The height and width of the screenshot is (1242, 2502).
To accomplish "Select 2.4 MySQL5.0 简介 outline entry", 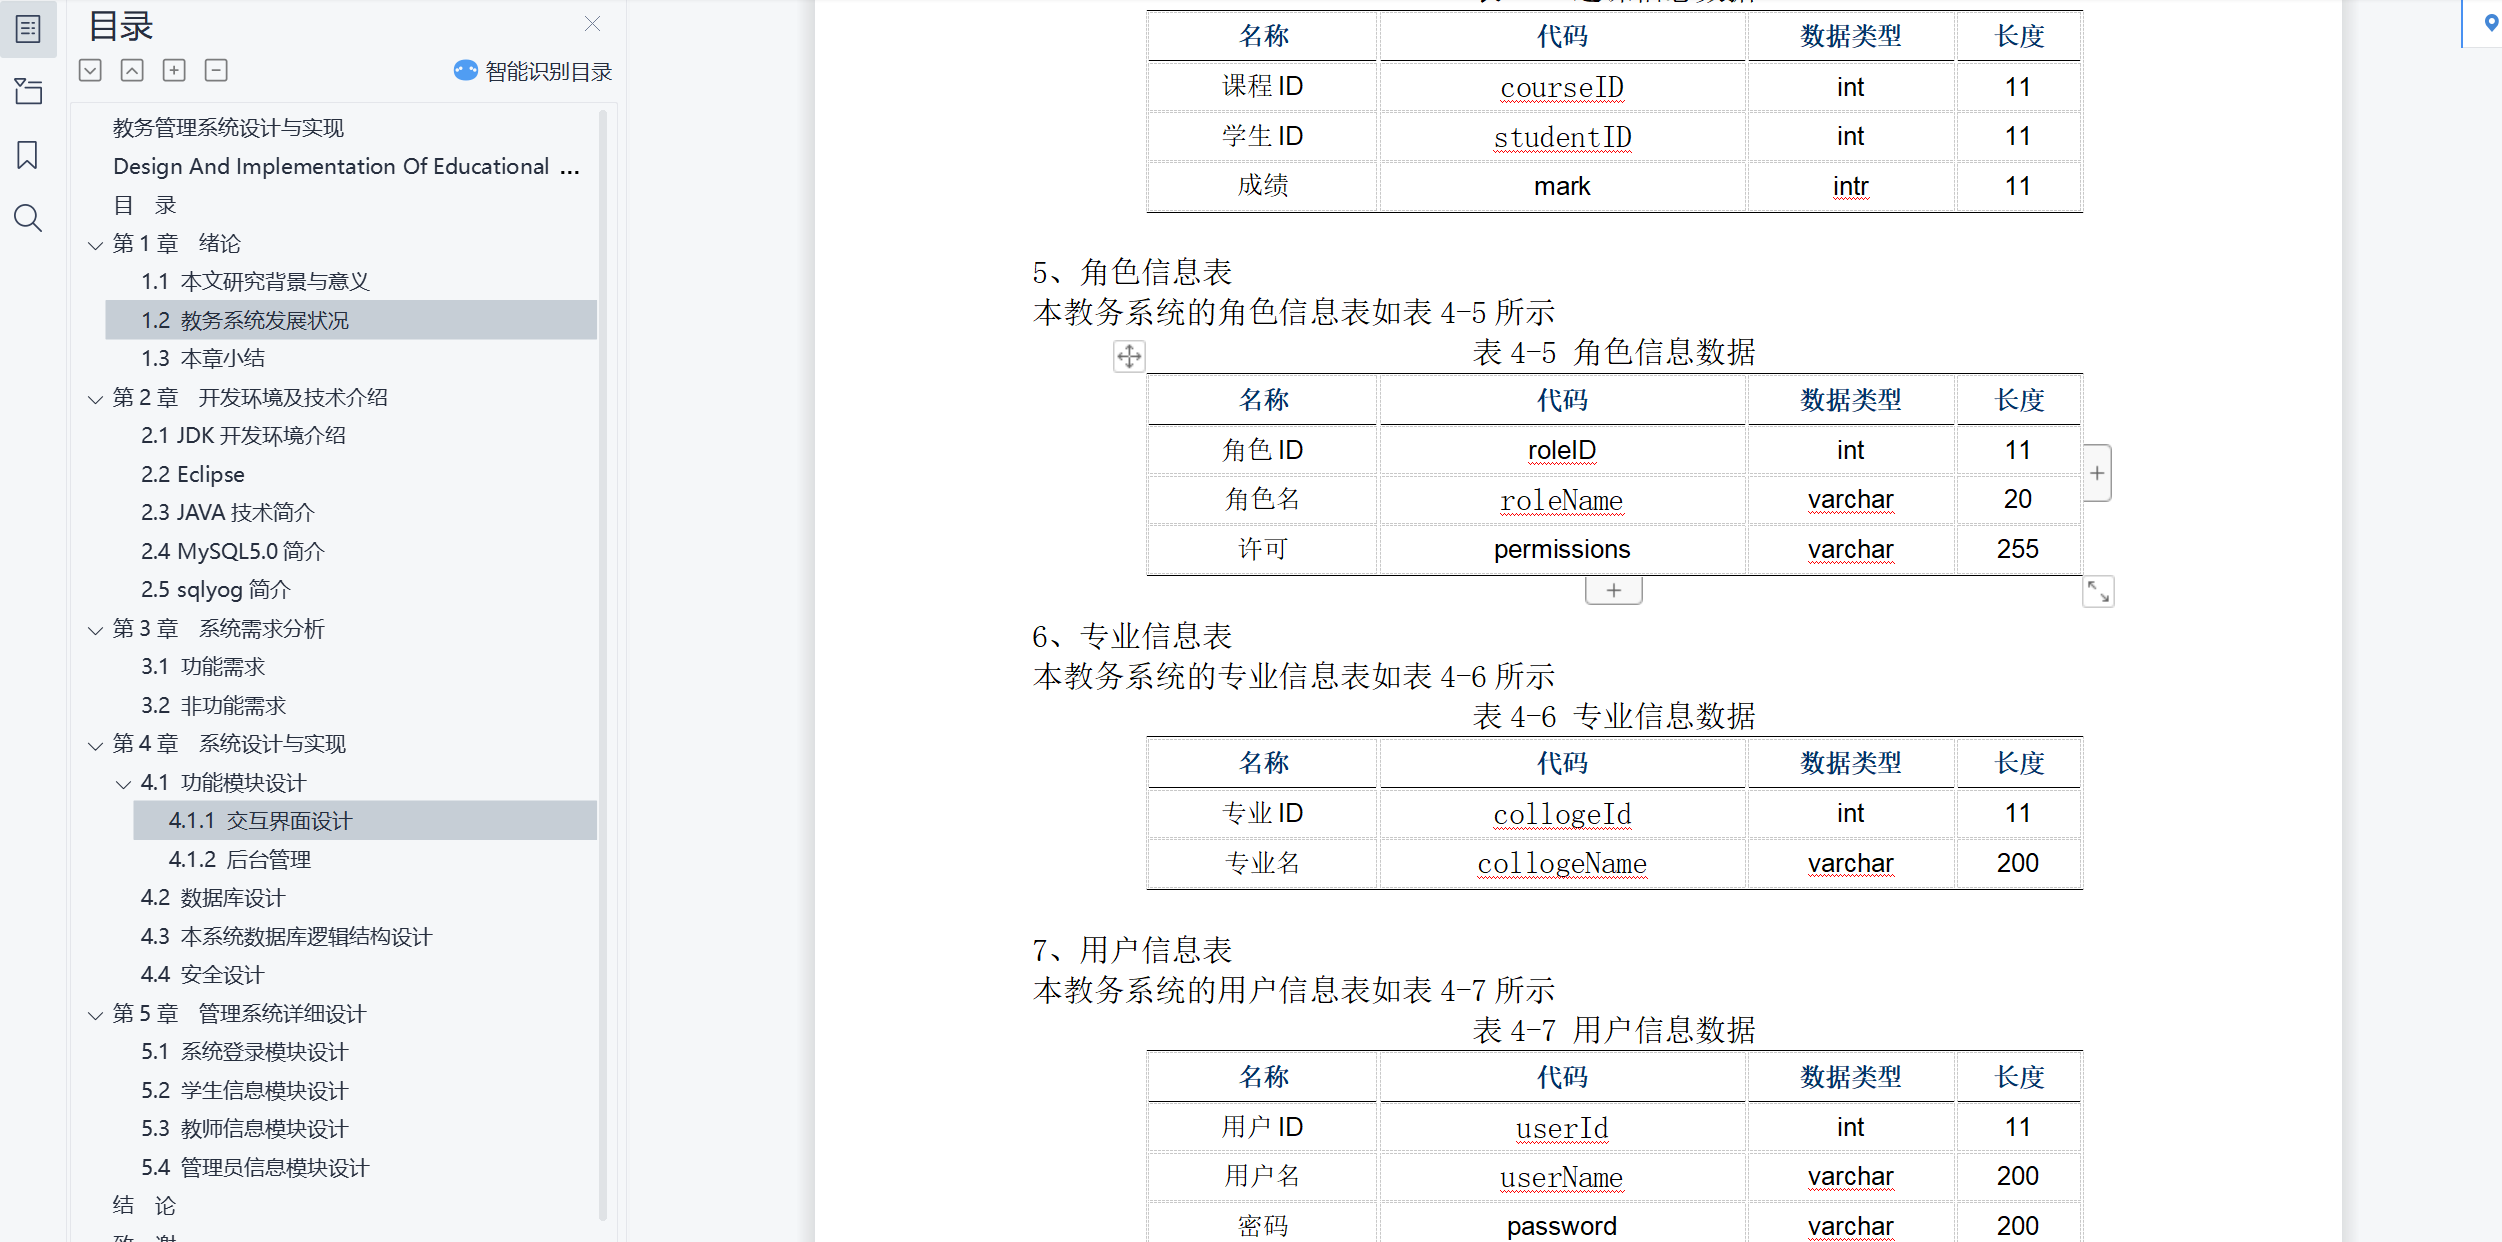I will click(x=232, y=551).
